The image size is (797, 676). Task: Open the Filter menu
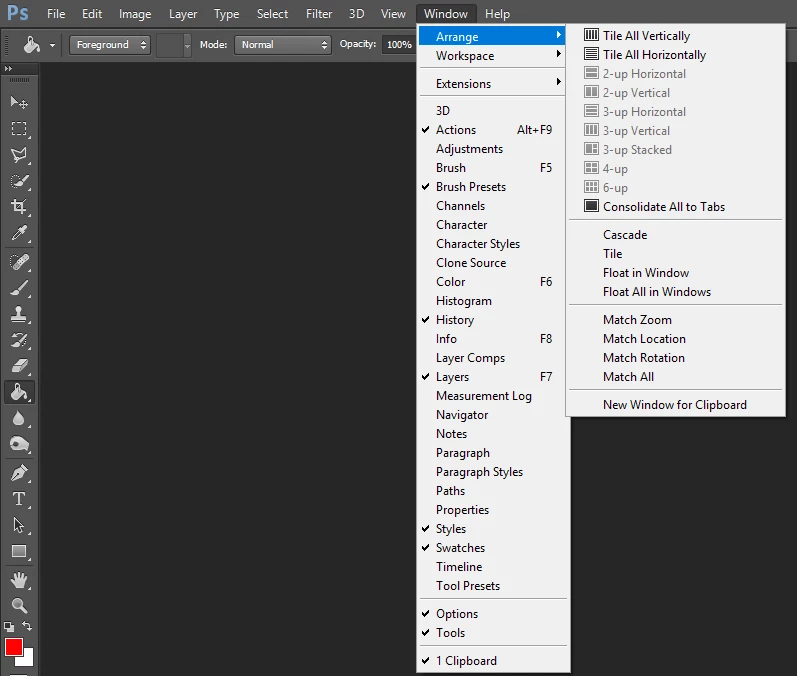point(319,14)
